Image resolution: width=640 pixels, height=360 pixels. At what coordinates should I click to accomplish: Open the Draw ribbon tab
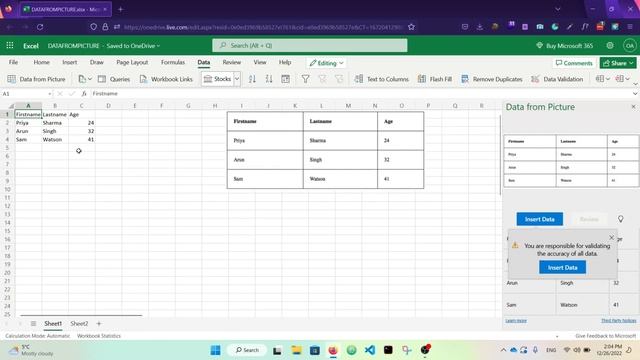[x=96, y=62]
